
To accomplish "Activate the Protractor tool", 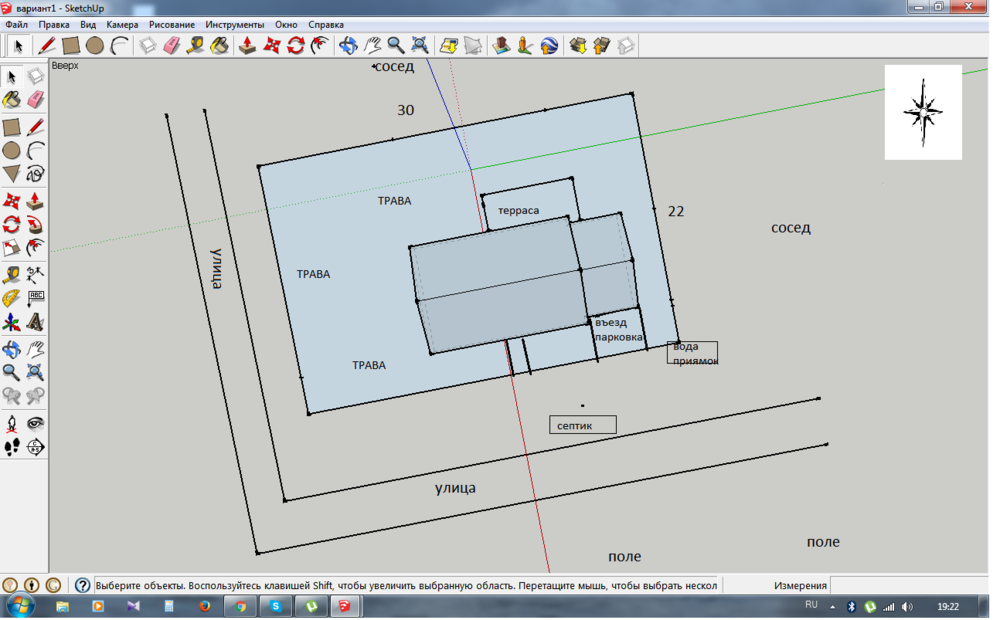I will tap(11, 298).
